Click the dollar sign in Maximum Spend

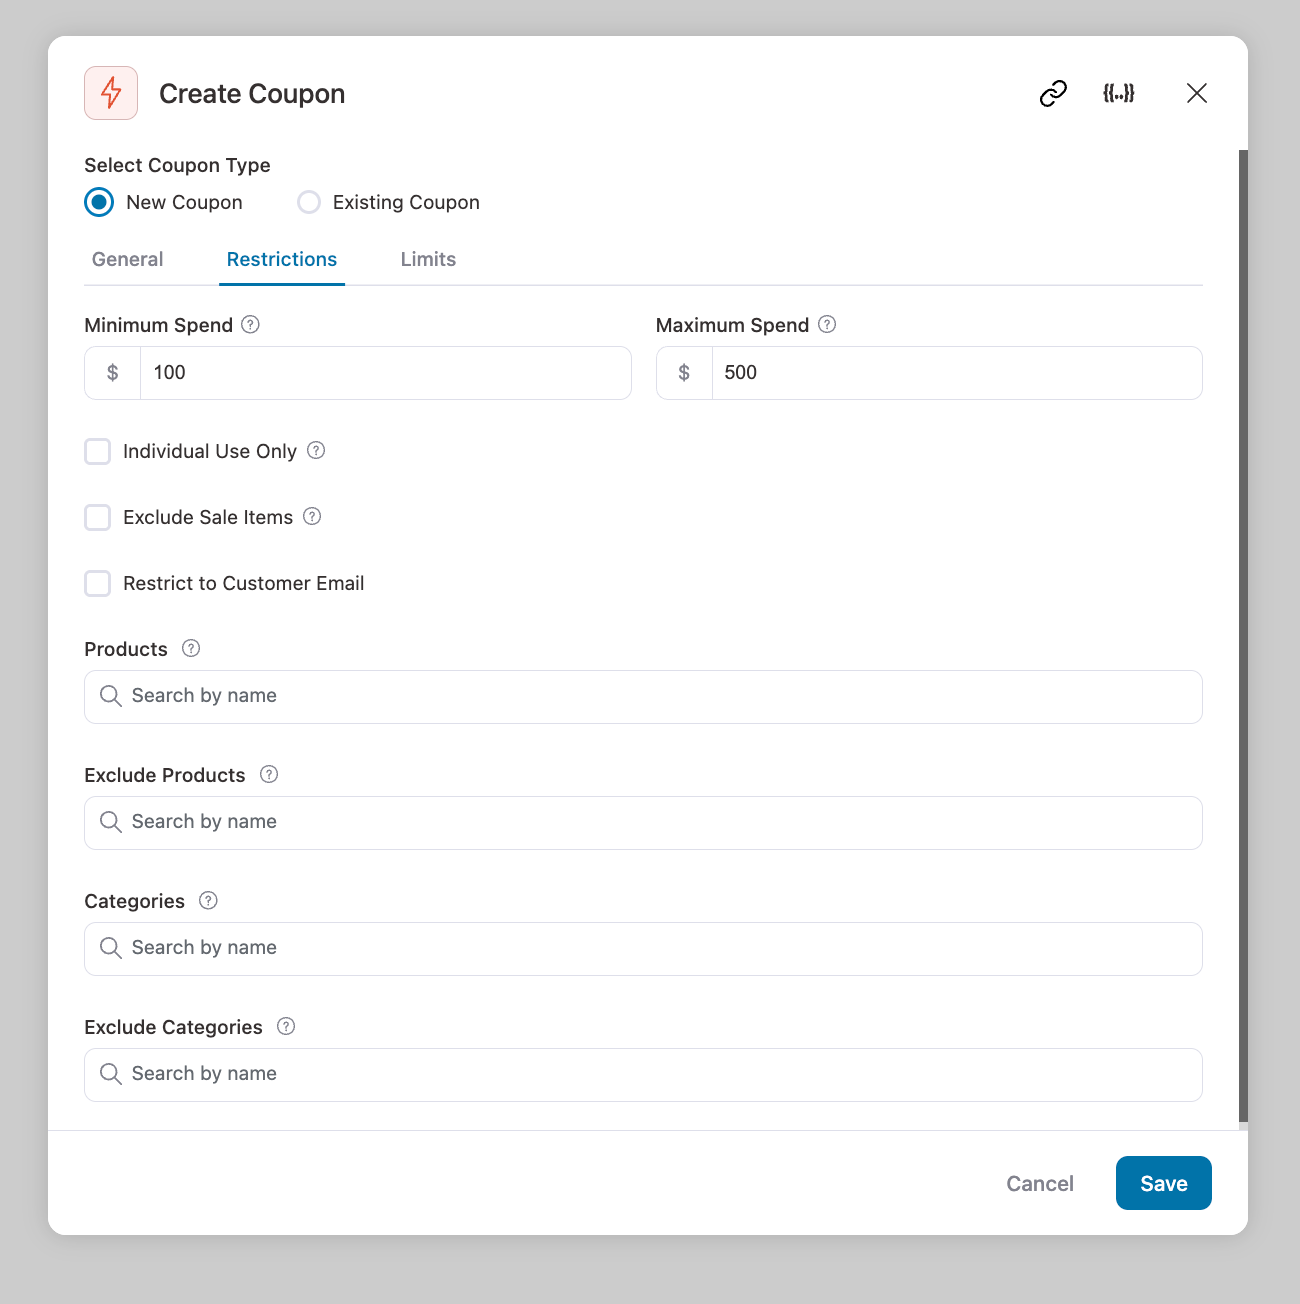pyautogui.click(x=684, y=373)
